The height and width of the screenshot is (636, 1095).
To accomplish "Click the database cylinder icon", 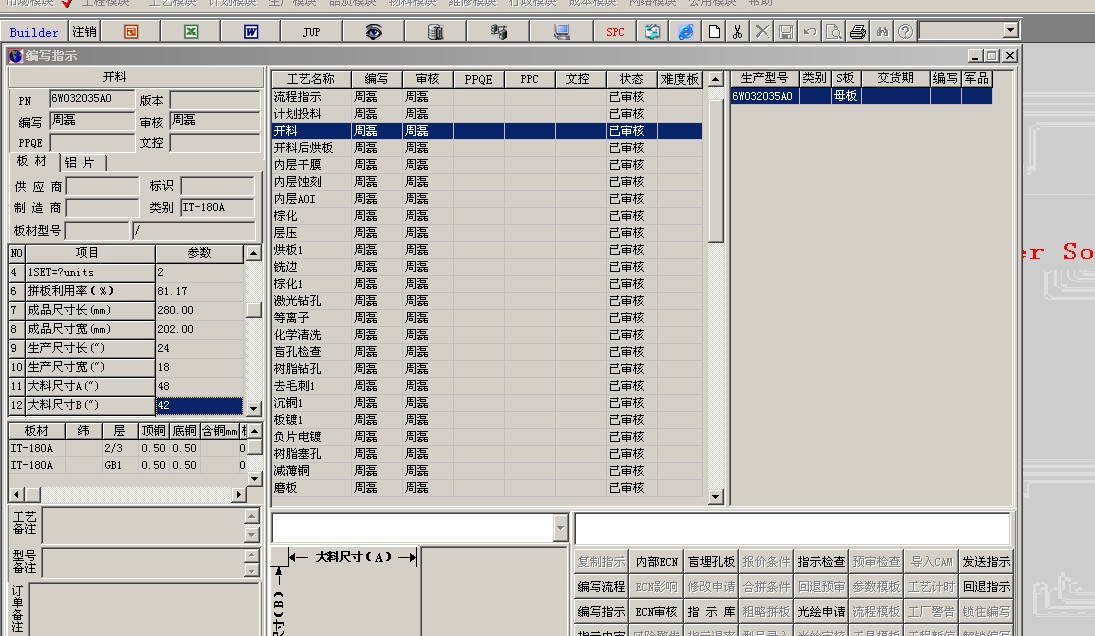I will (x=436, y=32).
